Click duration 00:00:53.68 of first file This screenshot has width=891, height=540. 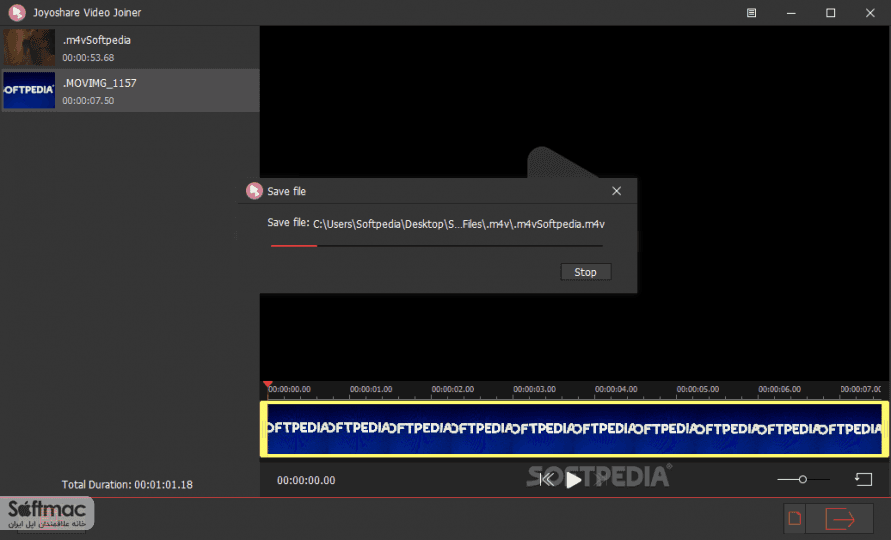88,57
